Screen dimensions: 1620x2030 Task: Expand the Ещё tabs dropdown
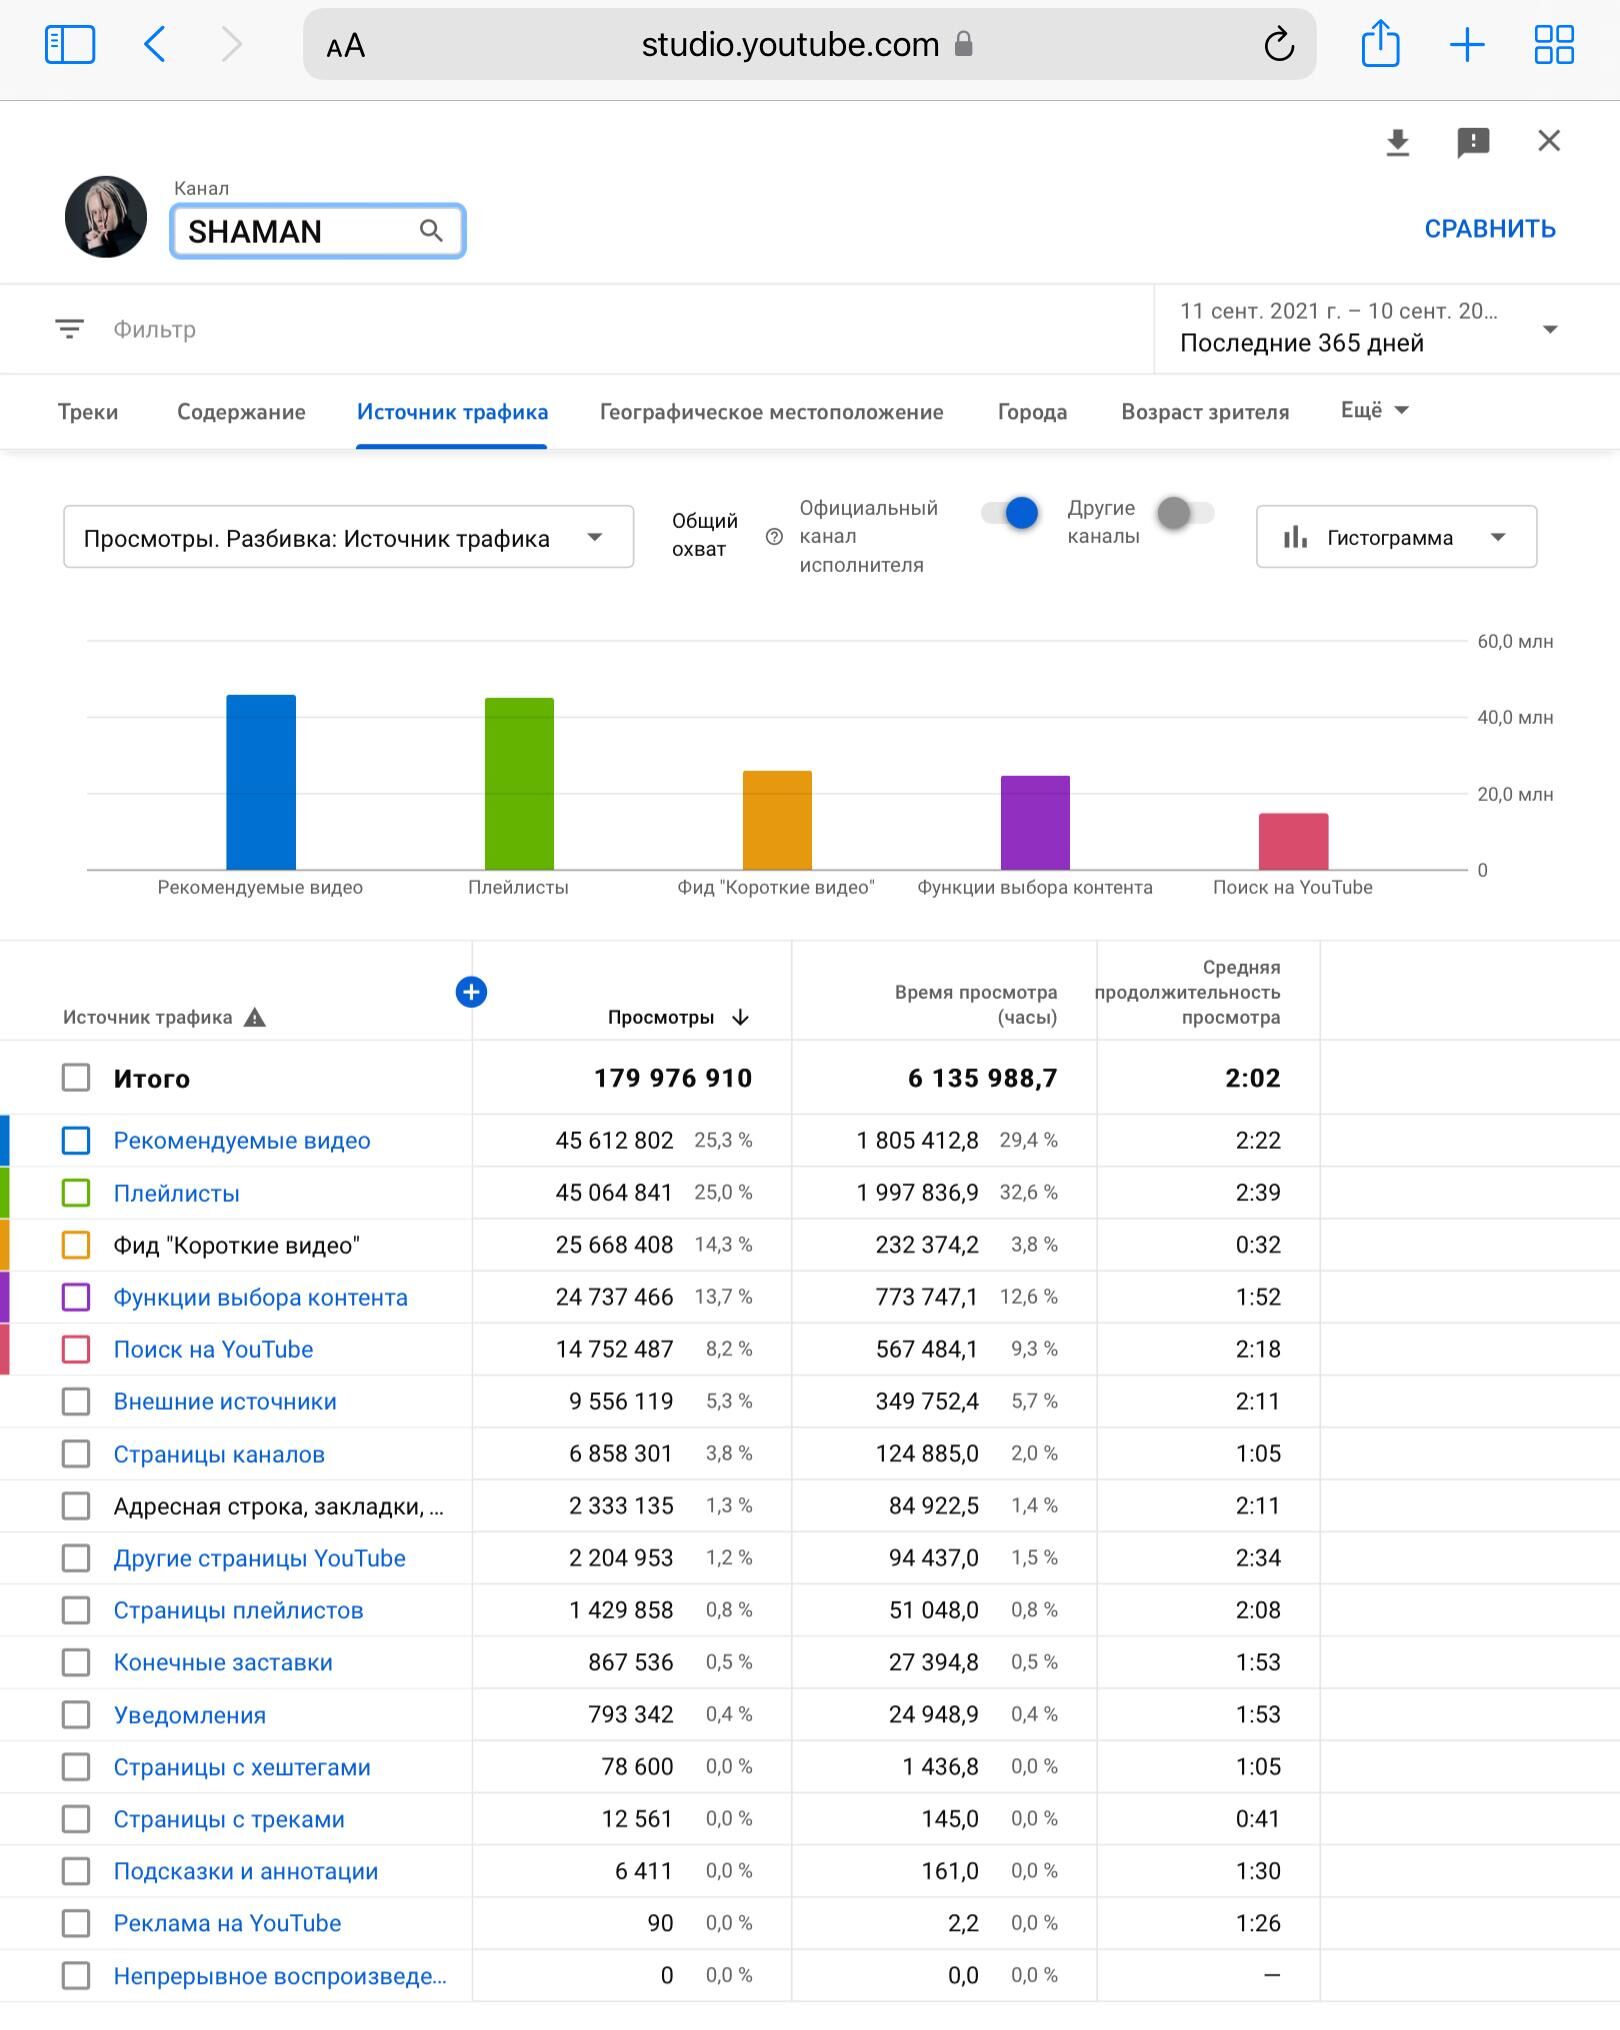(x=1375, y=410)
